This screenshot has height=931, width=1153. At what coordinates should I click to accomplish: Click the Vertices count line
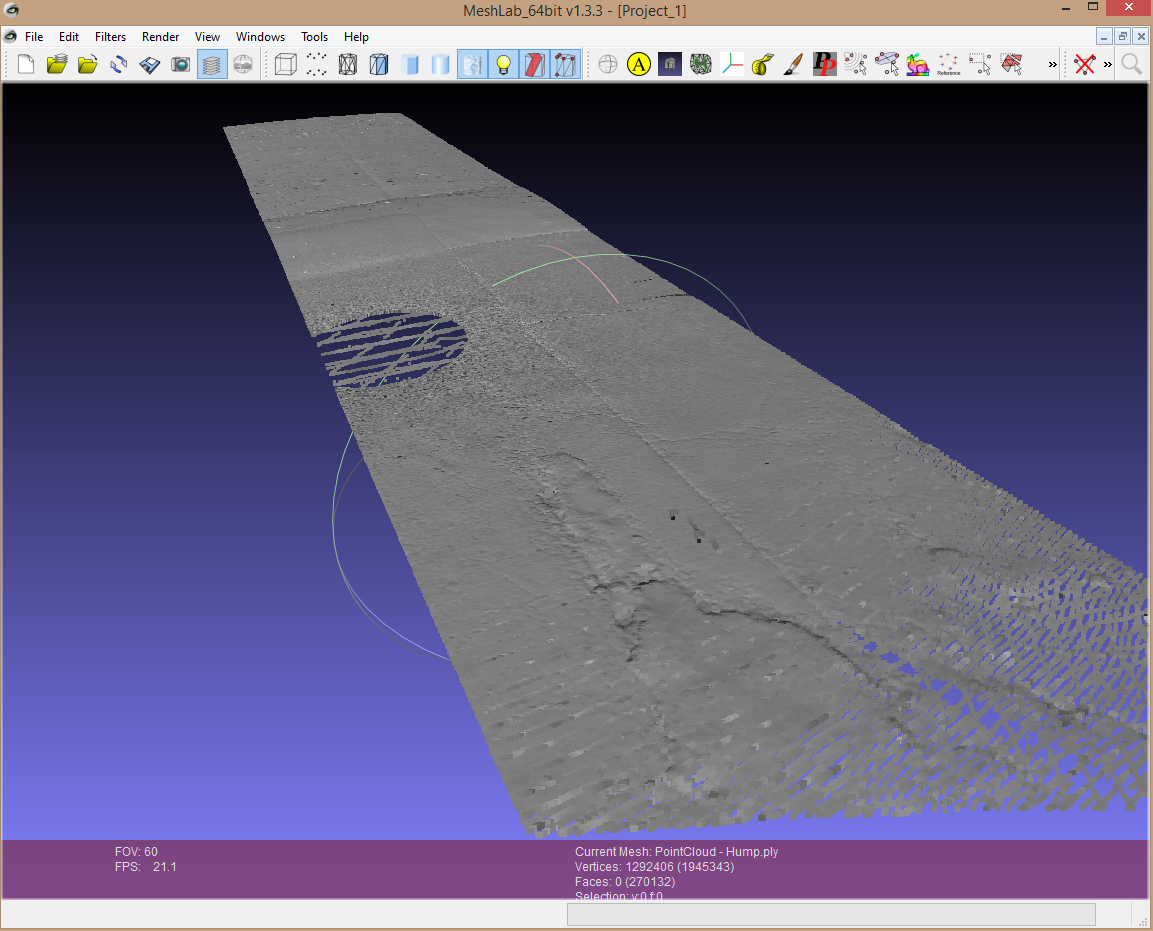click(x=654, y=867)
